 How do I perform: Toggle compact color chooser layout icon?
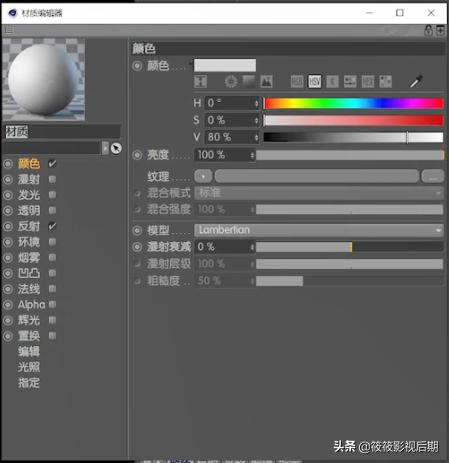pyautogui.click(x=200, y=81)
